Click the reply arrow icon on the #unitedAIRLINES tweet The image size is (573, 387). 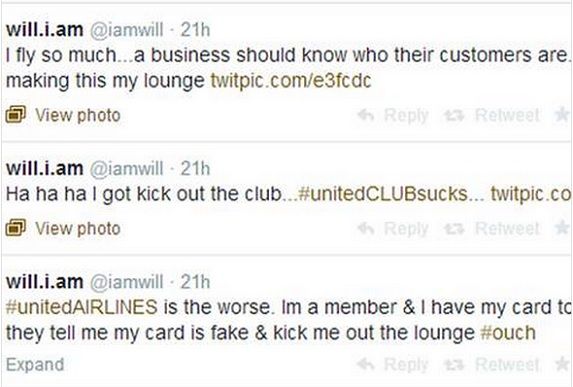click(x=366, y=364)
